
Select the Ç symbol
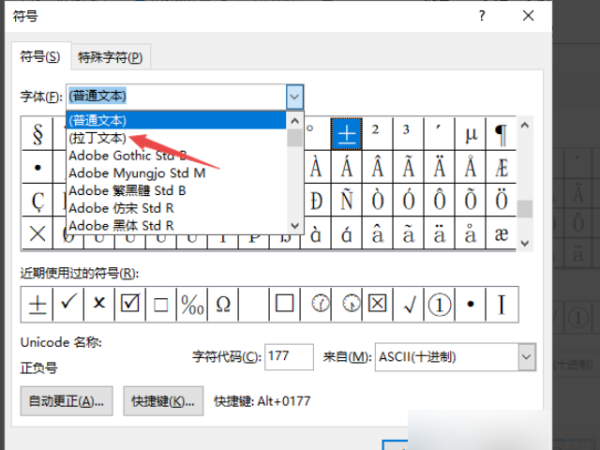[x=37, y=201]
